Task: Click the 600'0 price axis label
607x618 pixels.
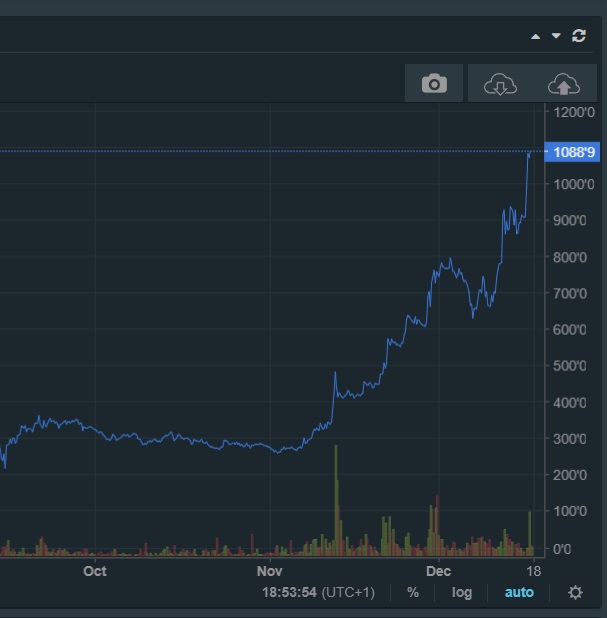Action: coord(570,330)
